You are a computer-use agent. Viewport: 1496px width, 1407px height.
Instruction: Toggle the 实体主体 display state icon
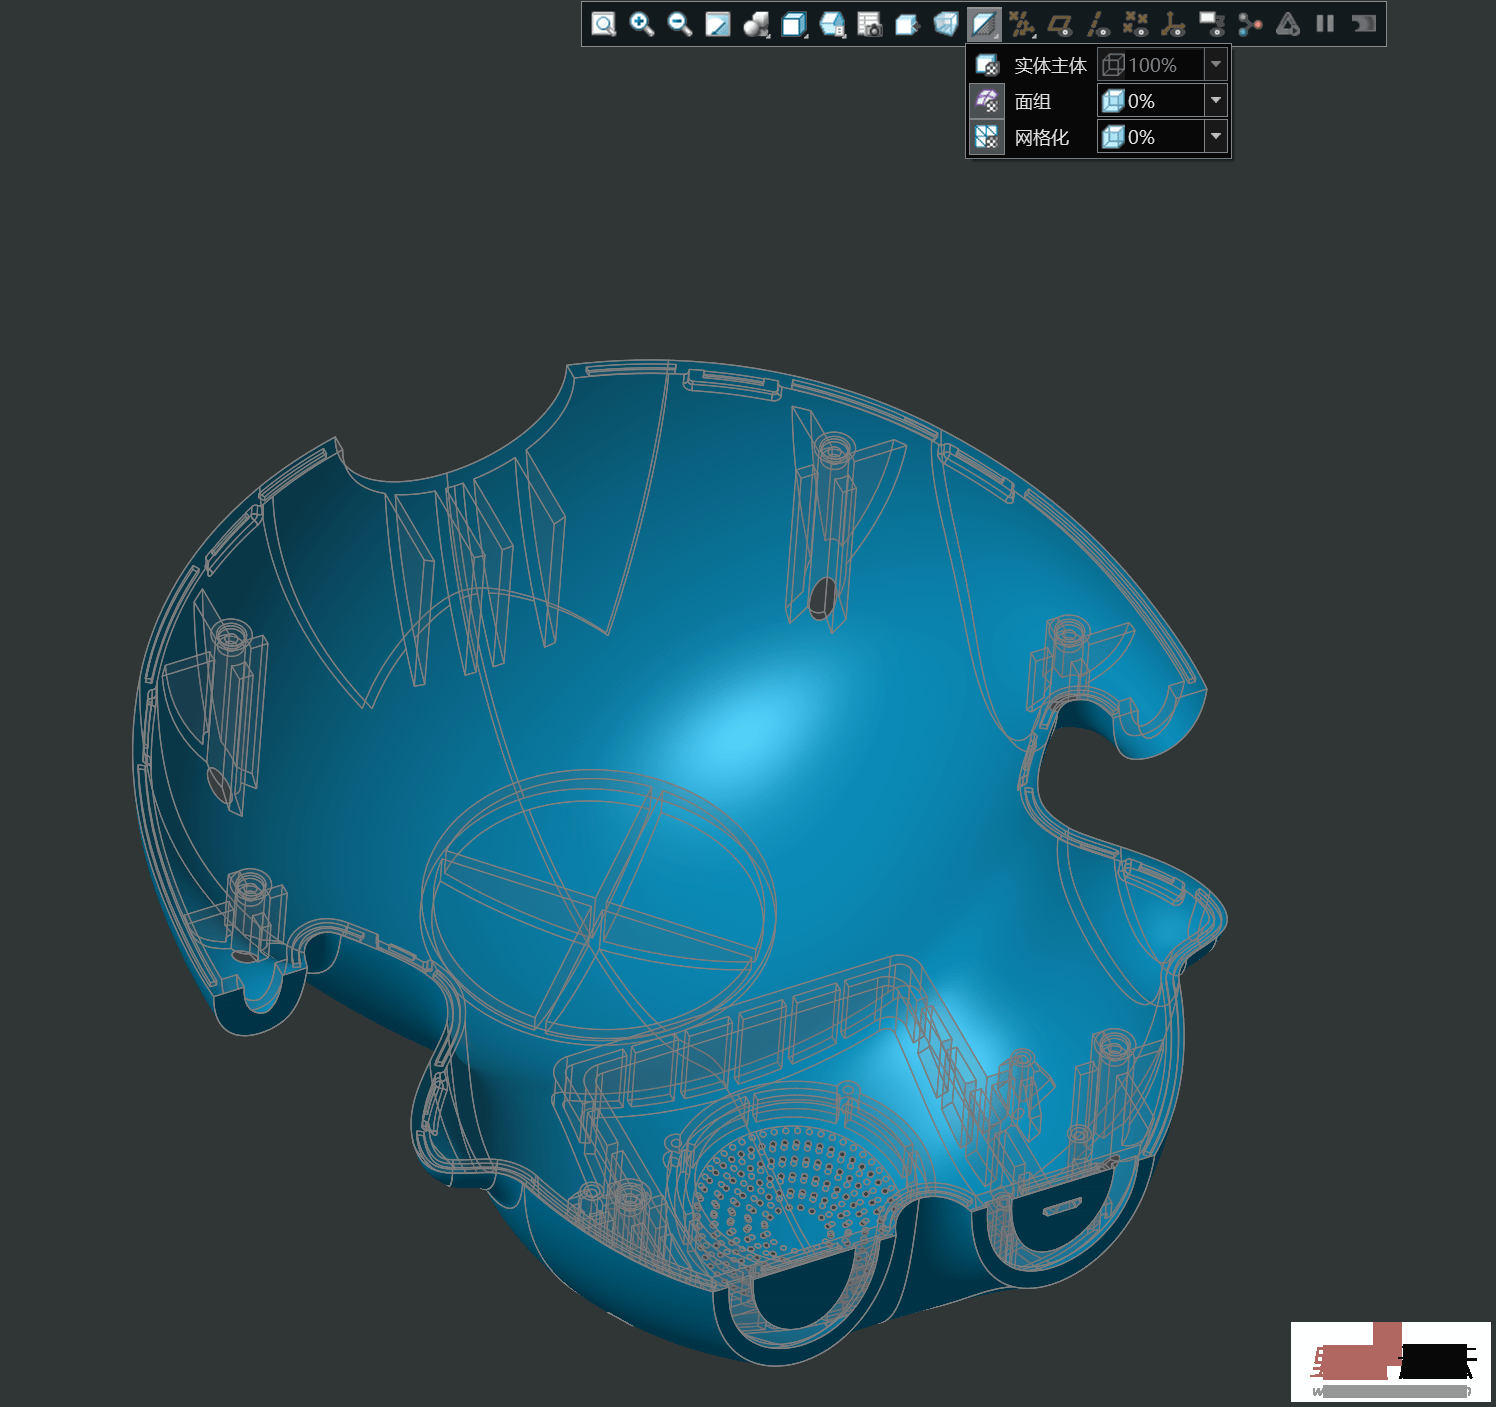point(986,65)
